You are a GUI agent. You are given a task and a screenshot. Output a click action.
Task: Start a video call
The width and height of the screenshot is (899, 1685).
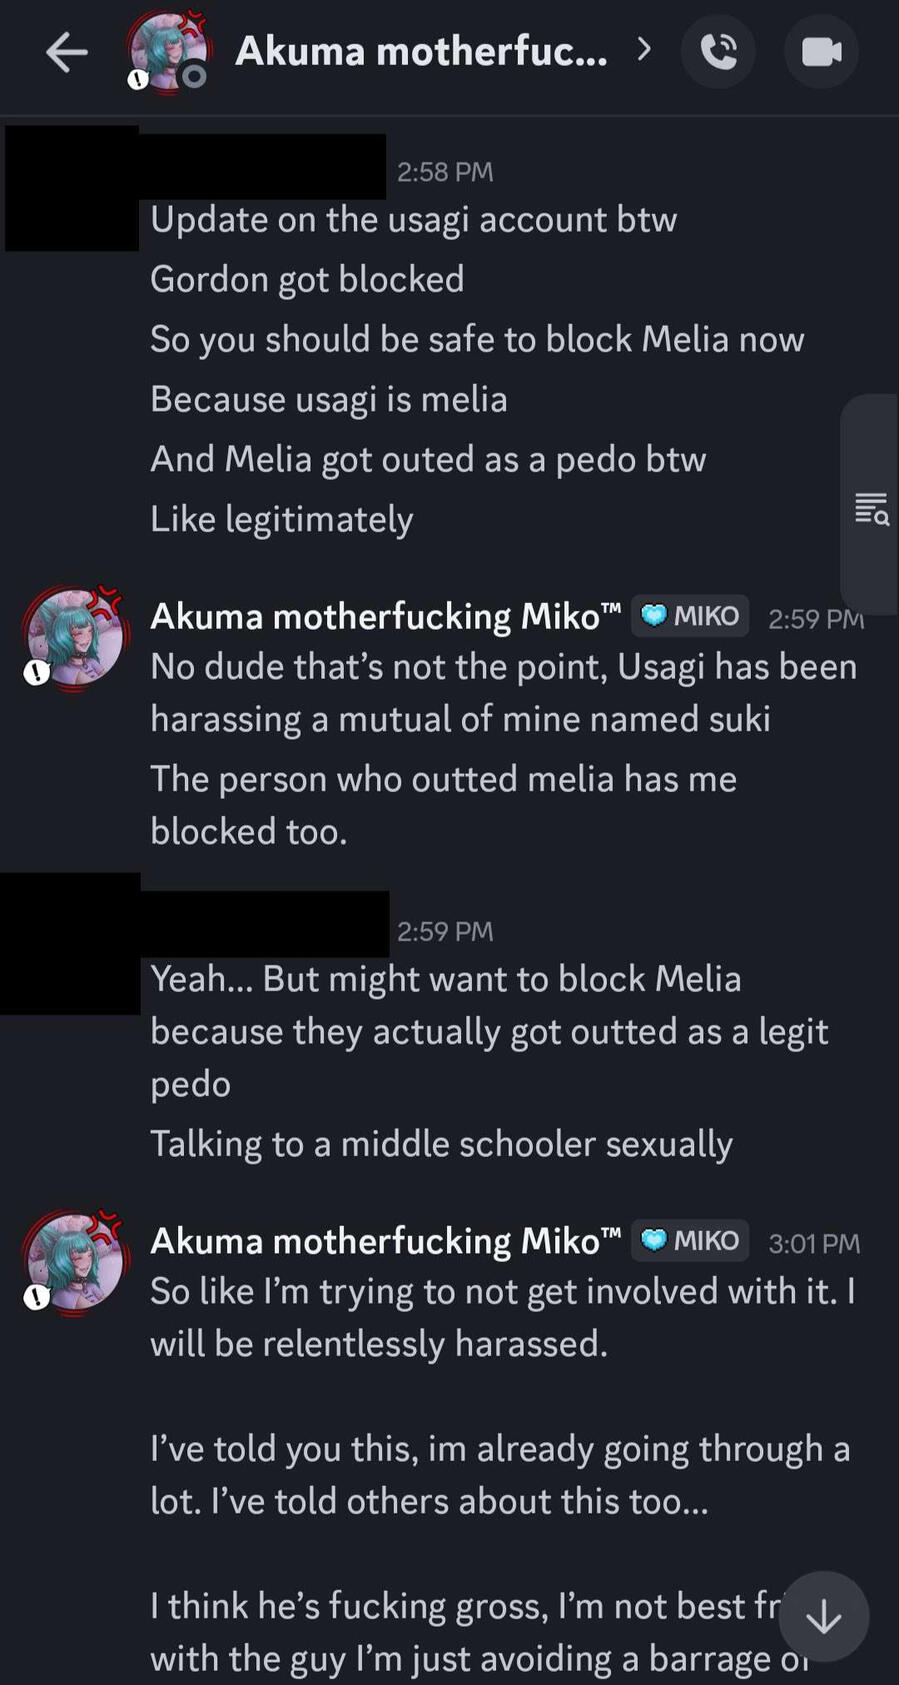tap(821, 52)
